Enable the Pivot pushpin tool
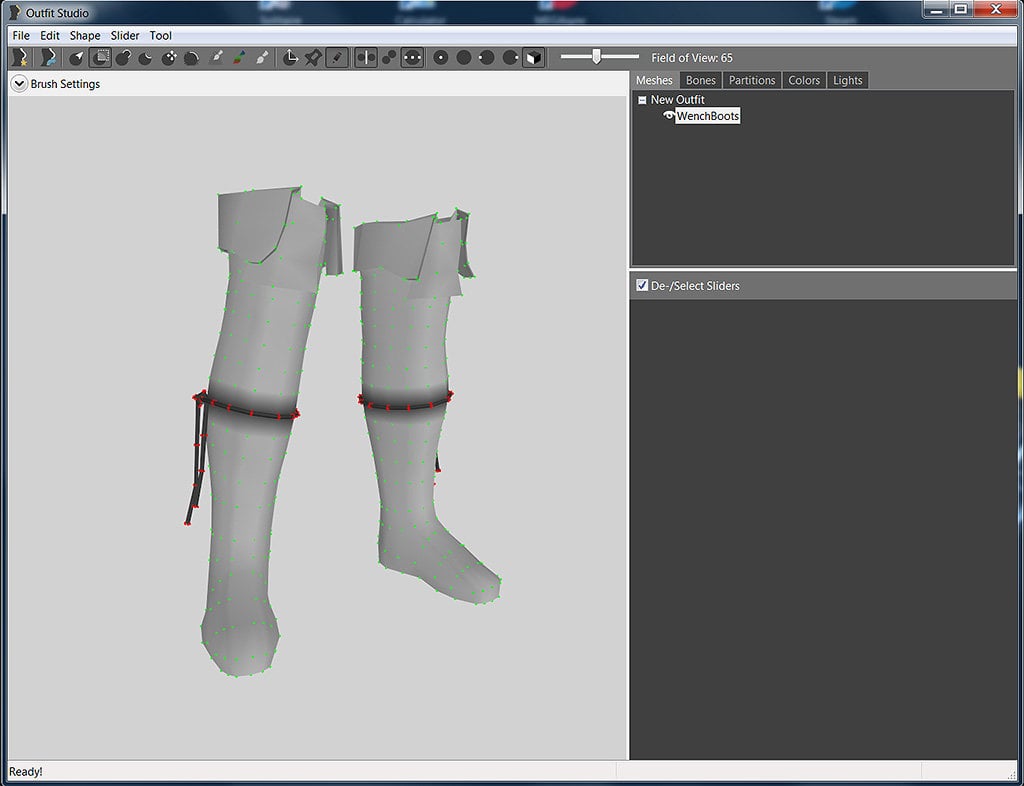 click(x=313, y=58)
